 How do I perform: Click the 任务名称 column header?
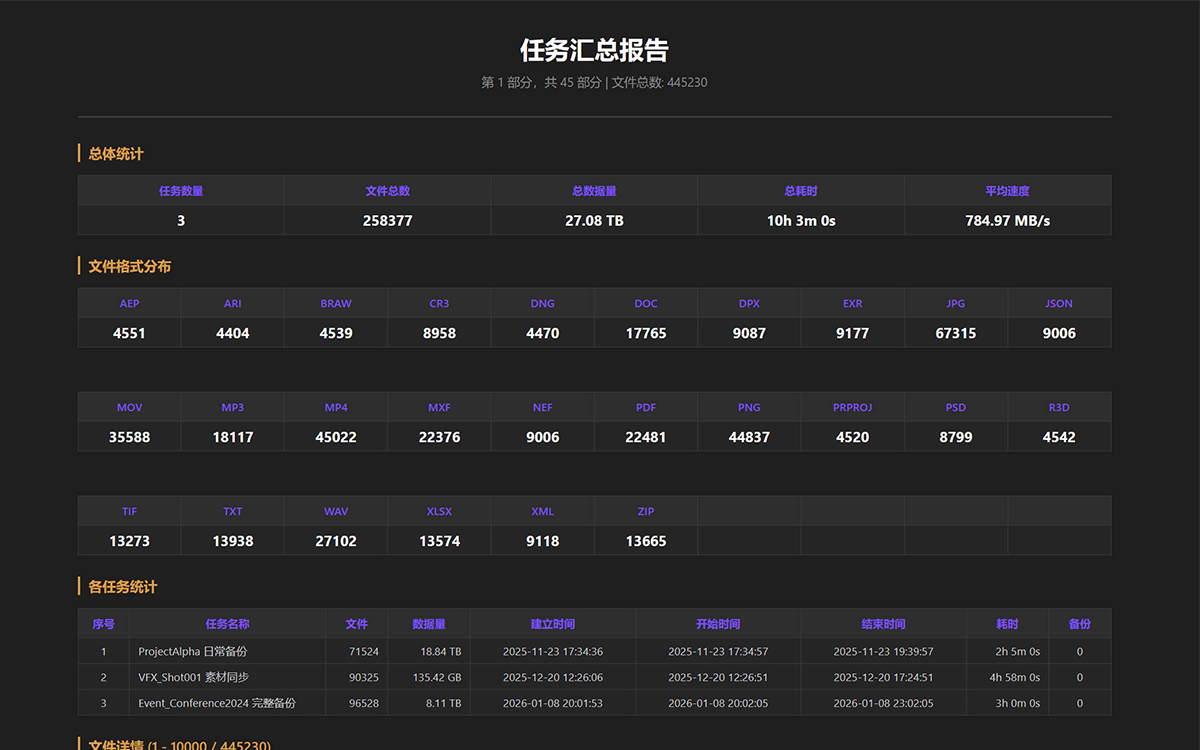[227, 624]
